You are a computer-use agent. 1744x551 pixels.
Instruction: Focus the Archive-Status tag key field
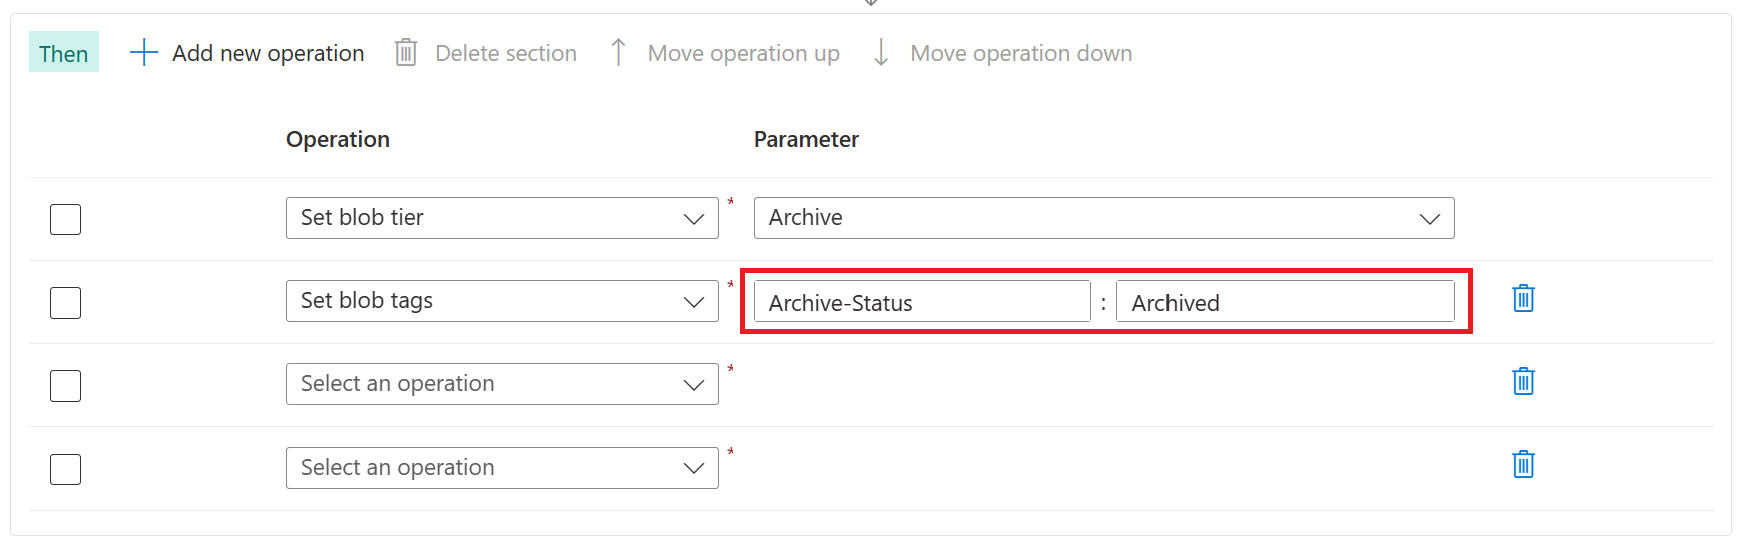point(922,302)
